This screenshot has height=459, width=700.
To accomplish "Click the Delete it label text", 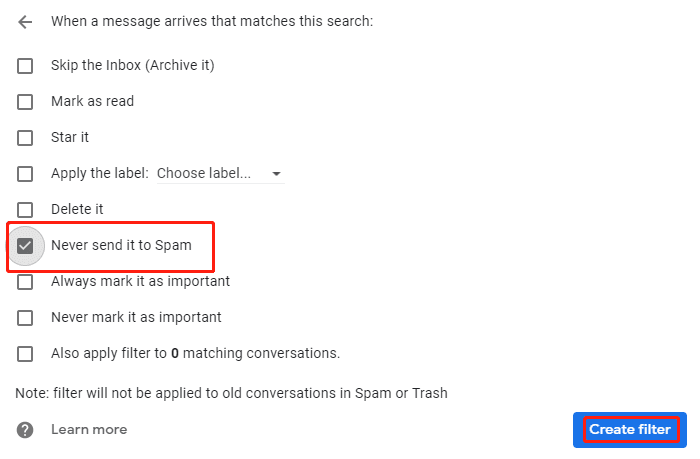I will click(77, 209).
